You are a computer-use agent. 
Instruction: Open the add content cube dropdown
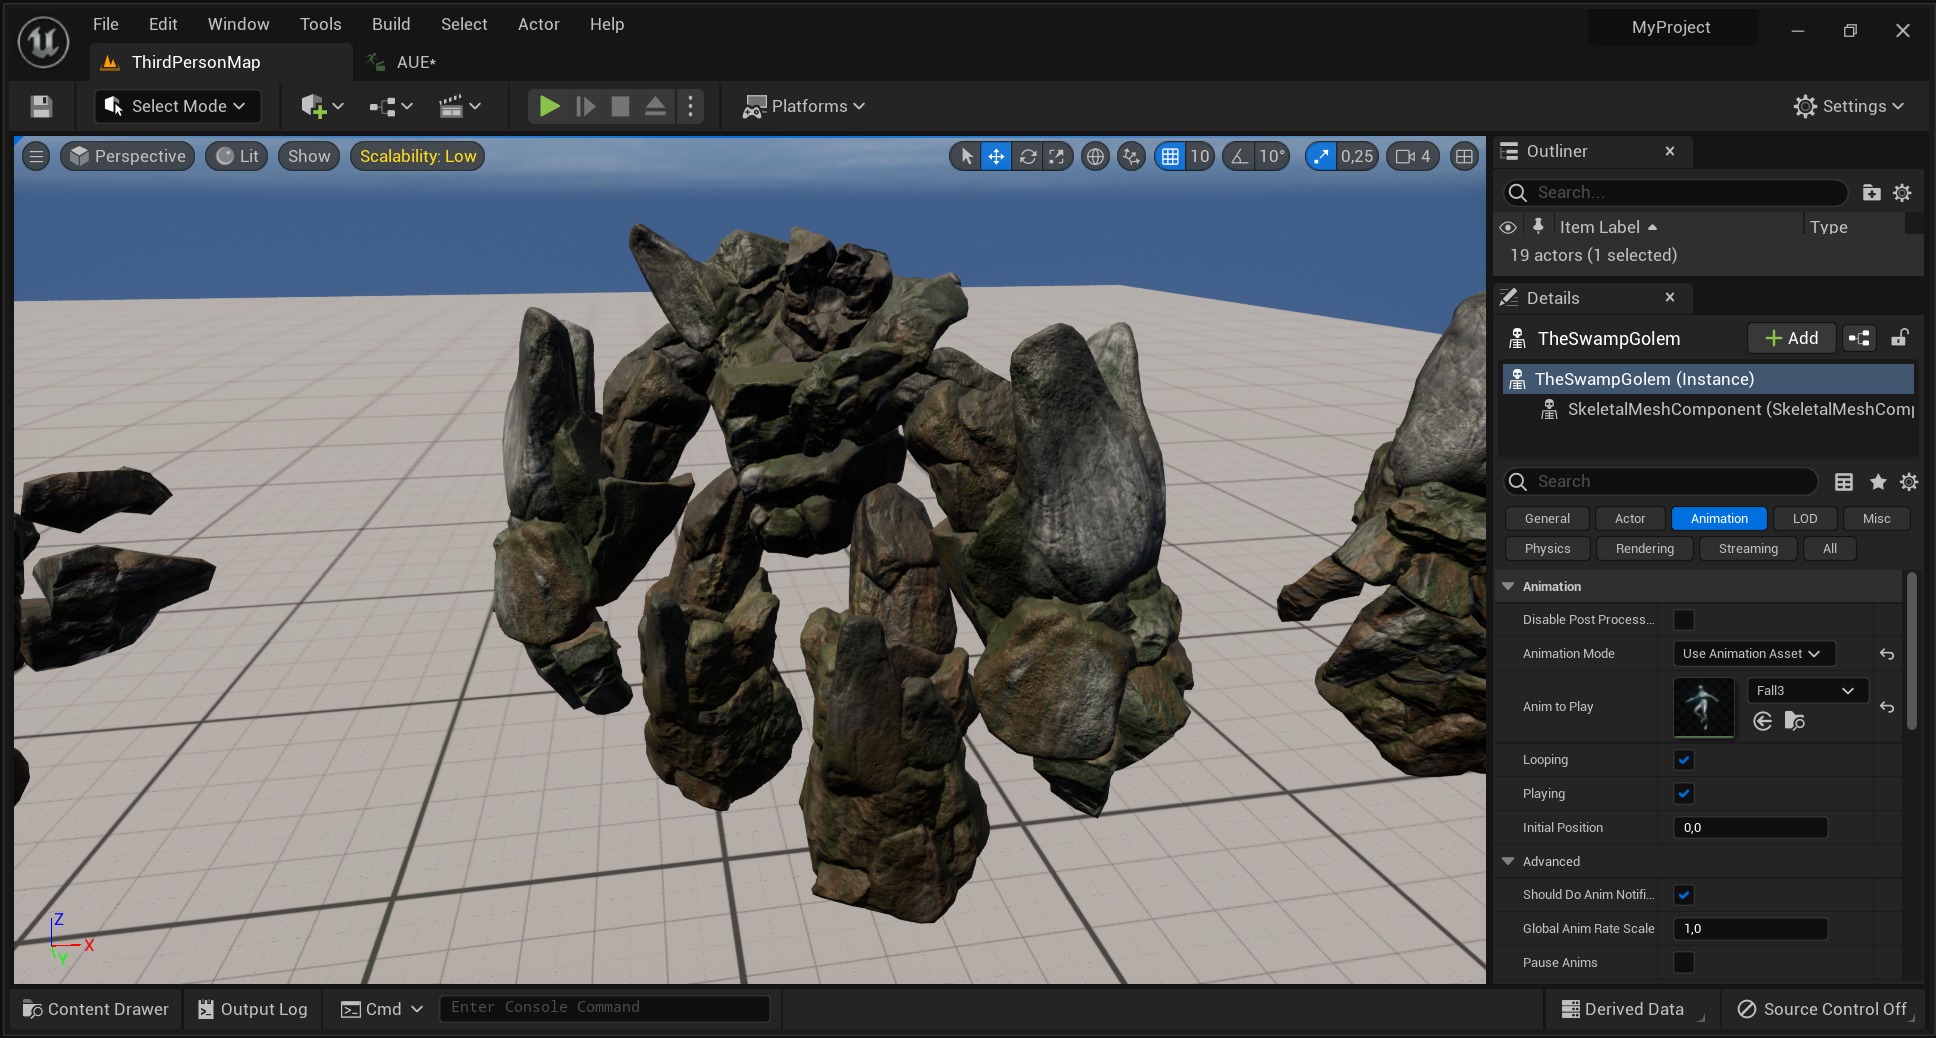(322, 106)
